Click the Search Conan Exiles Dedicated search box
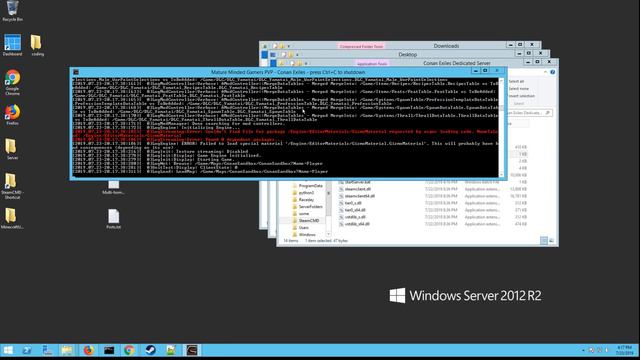Screen dimensions: 640x360 (529, 113)
